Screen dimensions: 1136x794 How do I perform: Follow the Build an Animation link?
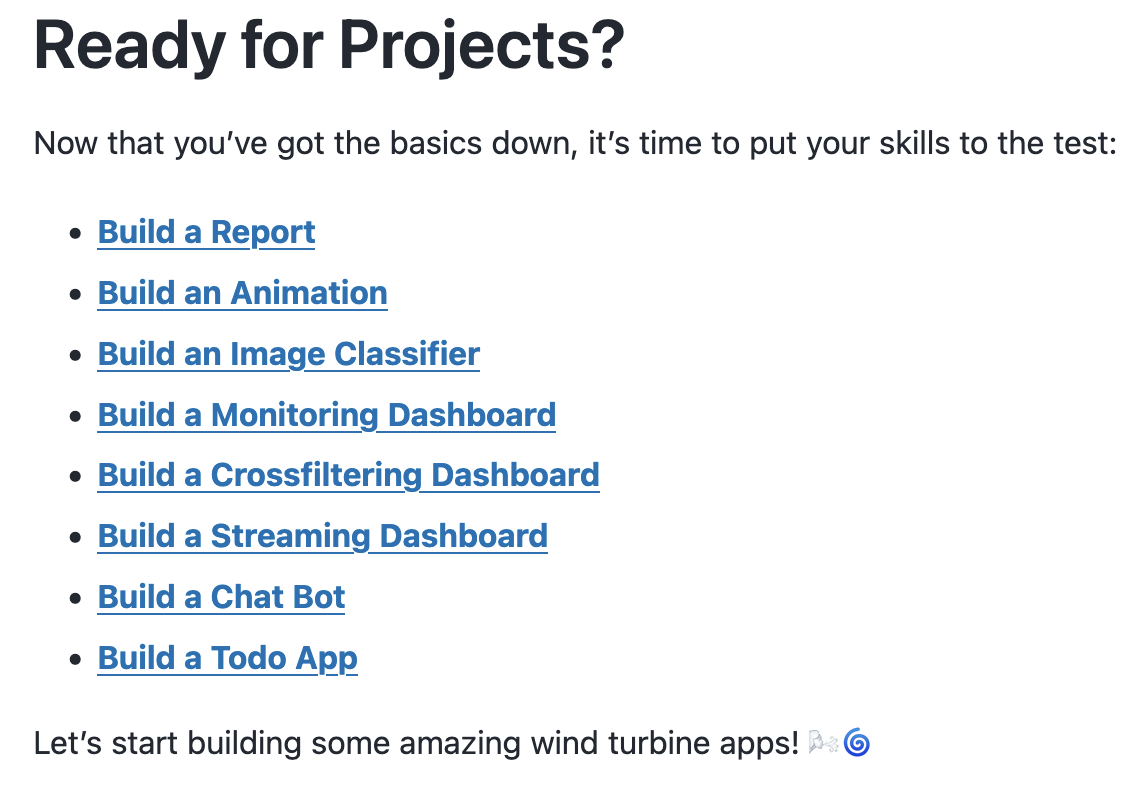pos(242,293)
